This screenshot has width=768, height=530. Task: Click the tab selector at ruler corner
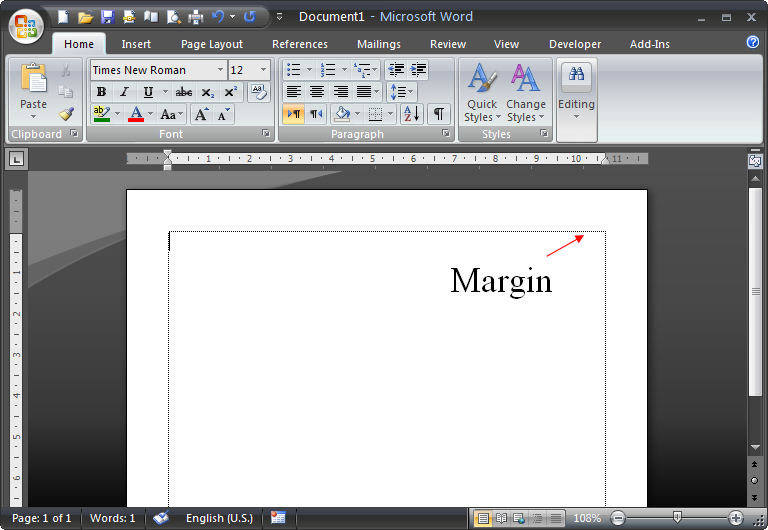(16, 159)
